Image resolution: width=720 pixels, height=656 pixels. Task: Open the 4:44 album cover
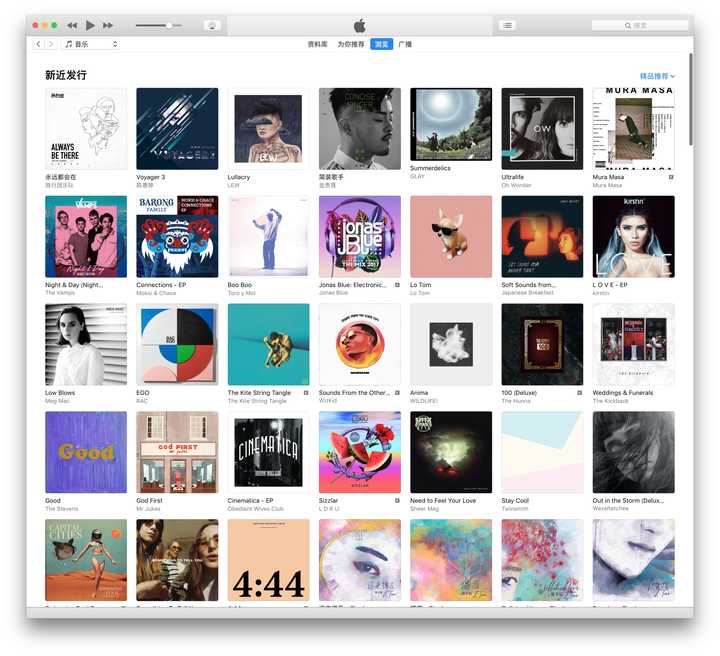pyautogui.click(x=269, y=561)
